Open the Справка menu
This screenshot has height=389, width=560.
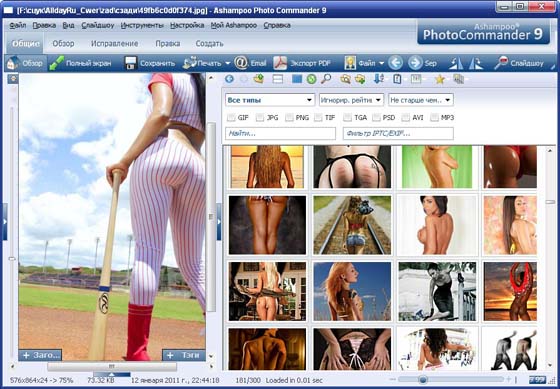[277, 25]
